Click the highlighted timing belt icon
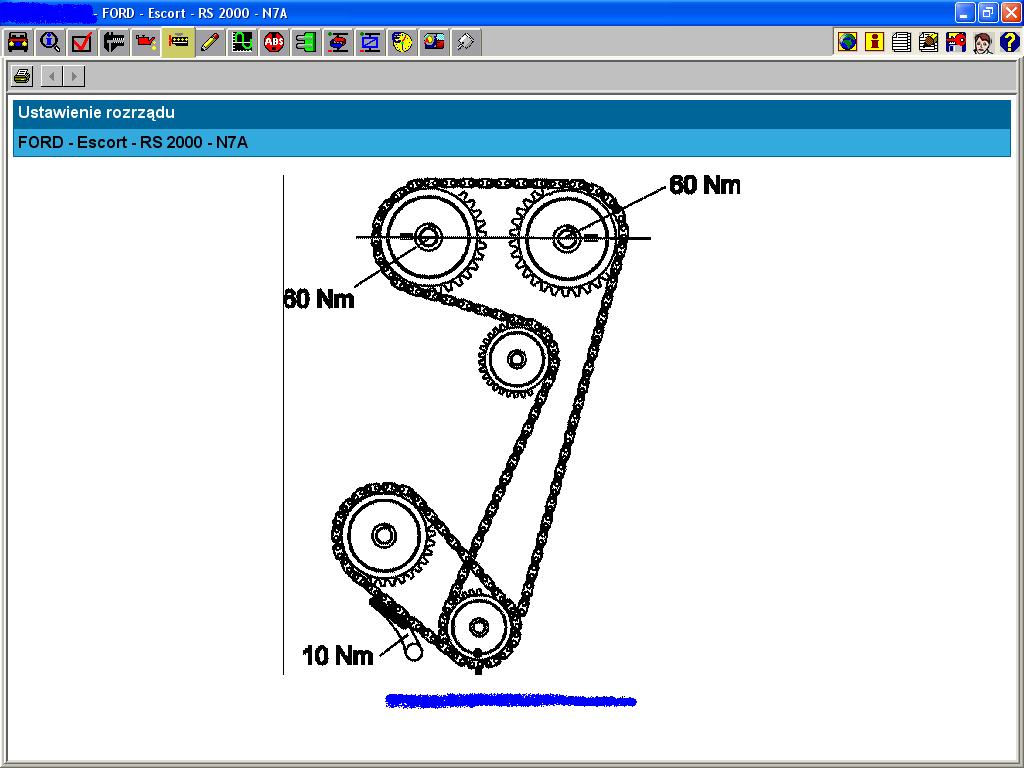Image resolution: width=1024 pixels, height=768 pixels. (x=178, y=42)
